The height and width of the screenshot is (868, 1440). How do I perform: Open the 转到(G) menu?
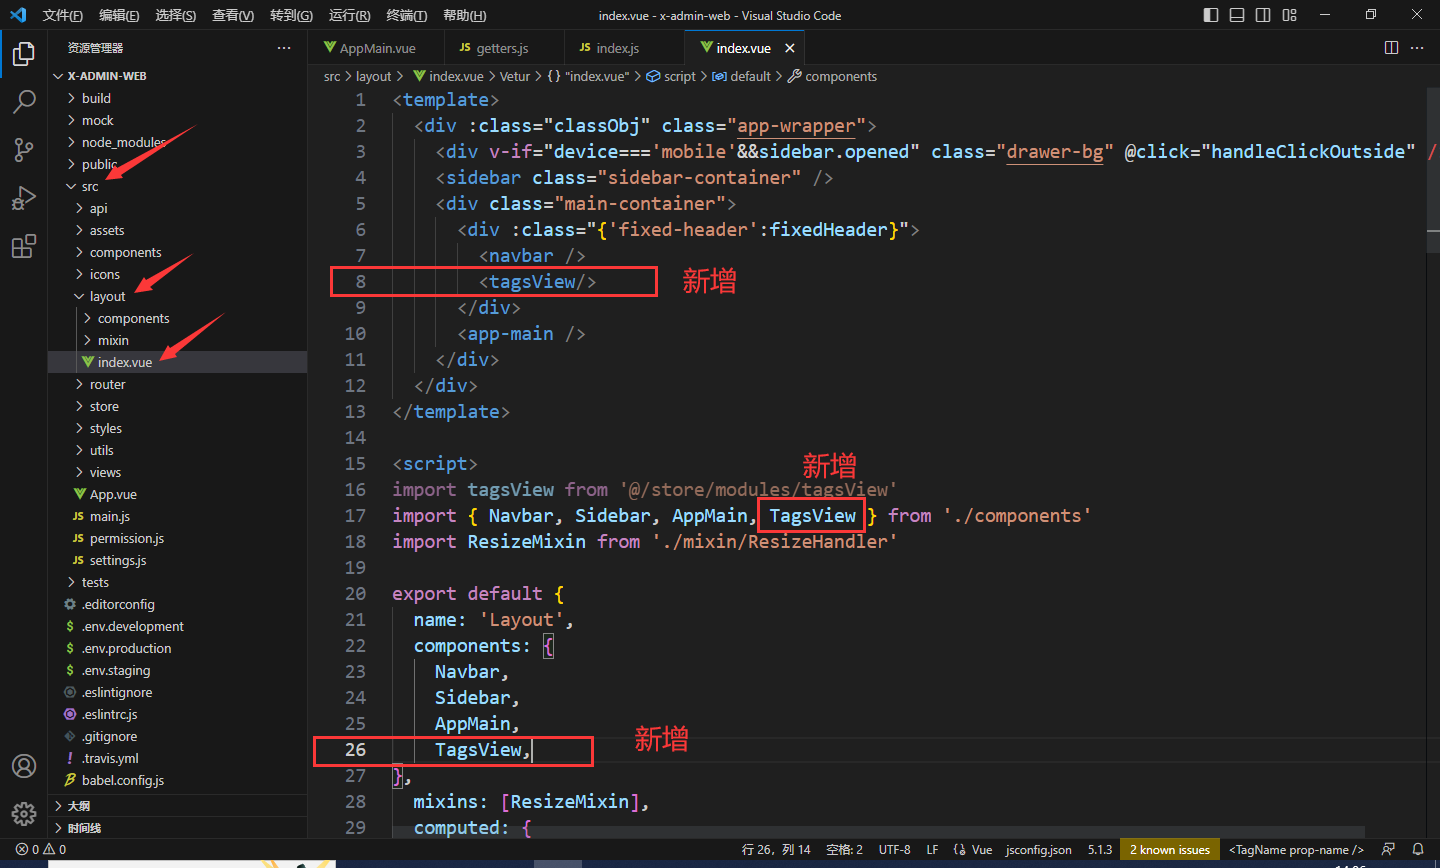(x=291, y=15)
